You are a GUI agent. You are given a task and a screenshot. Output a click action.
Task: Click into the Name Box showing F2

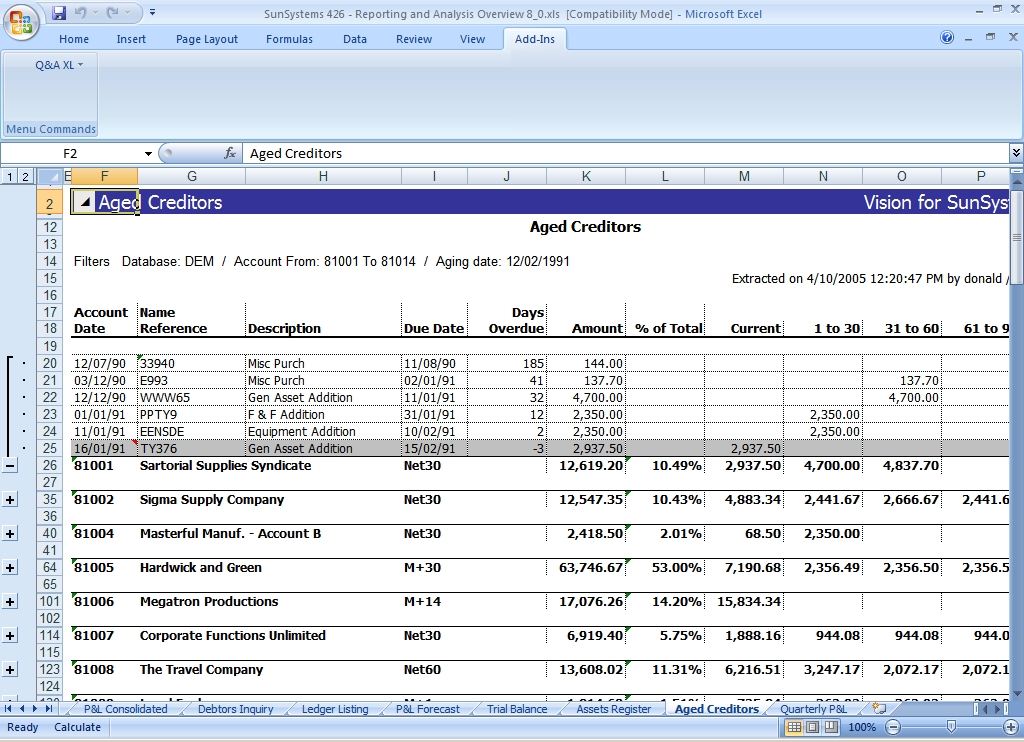pos(72,153)
